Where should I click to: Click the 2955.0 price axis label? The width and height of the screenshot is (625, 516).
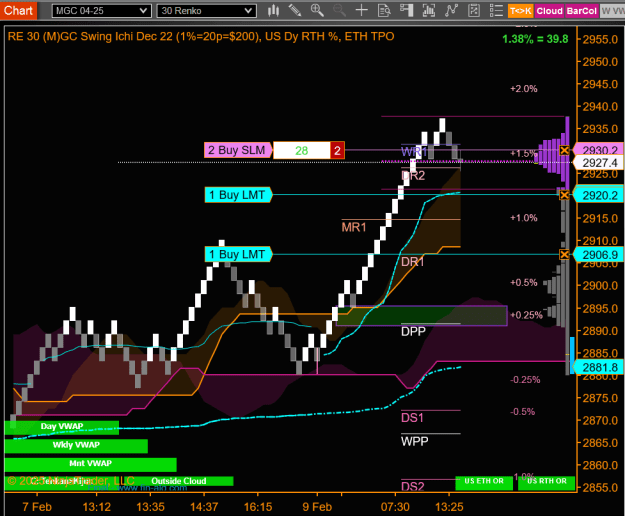pyautogui.click(x=600, y=39)
